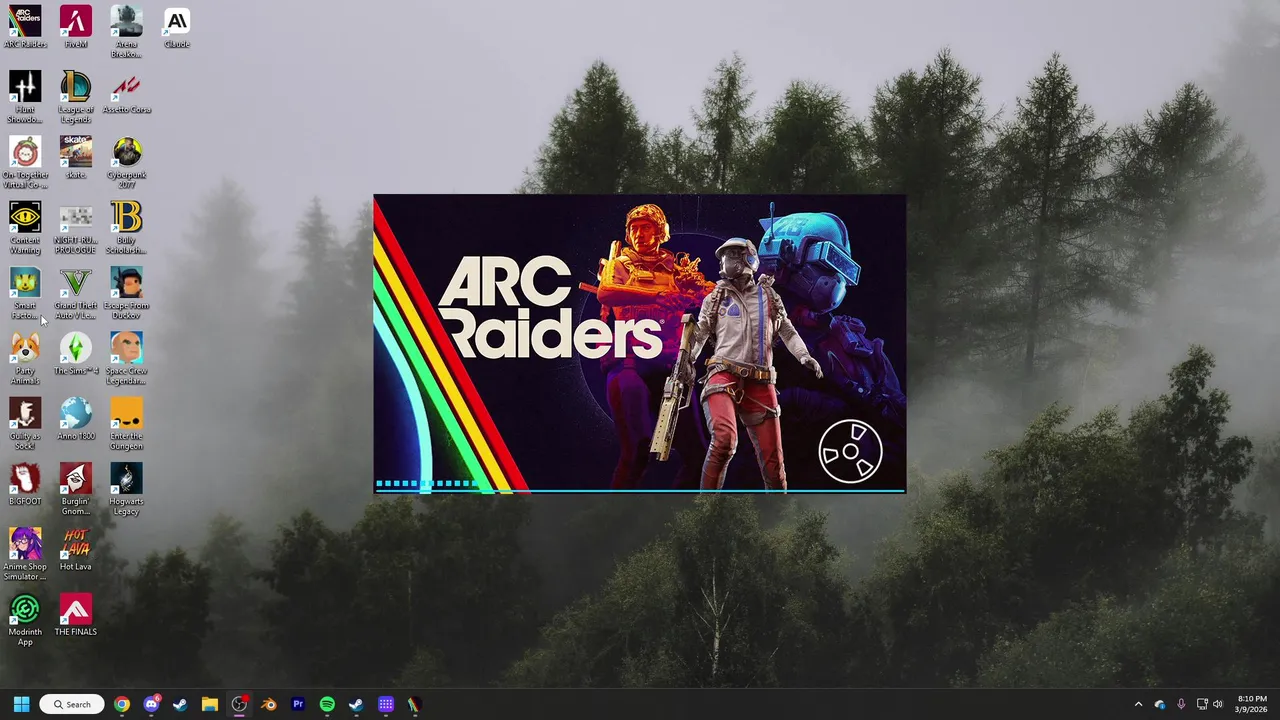Image resolution: width=1280 pixels, height=720 pixels.
Task: Open the Windows Start menu
Action: tap(21, 704)
